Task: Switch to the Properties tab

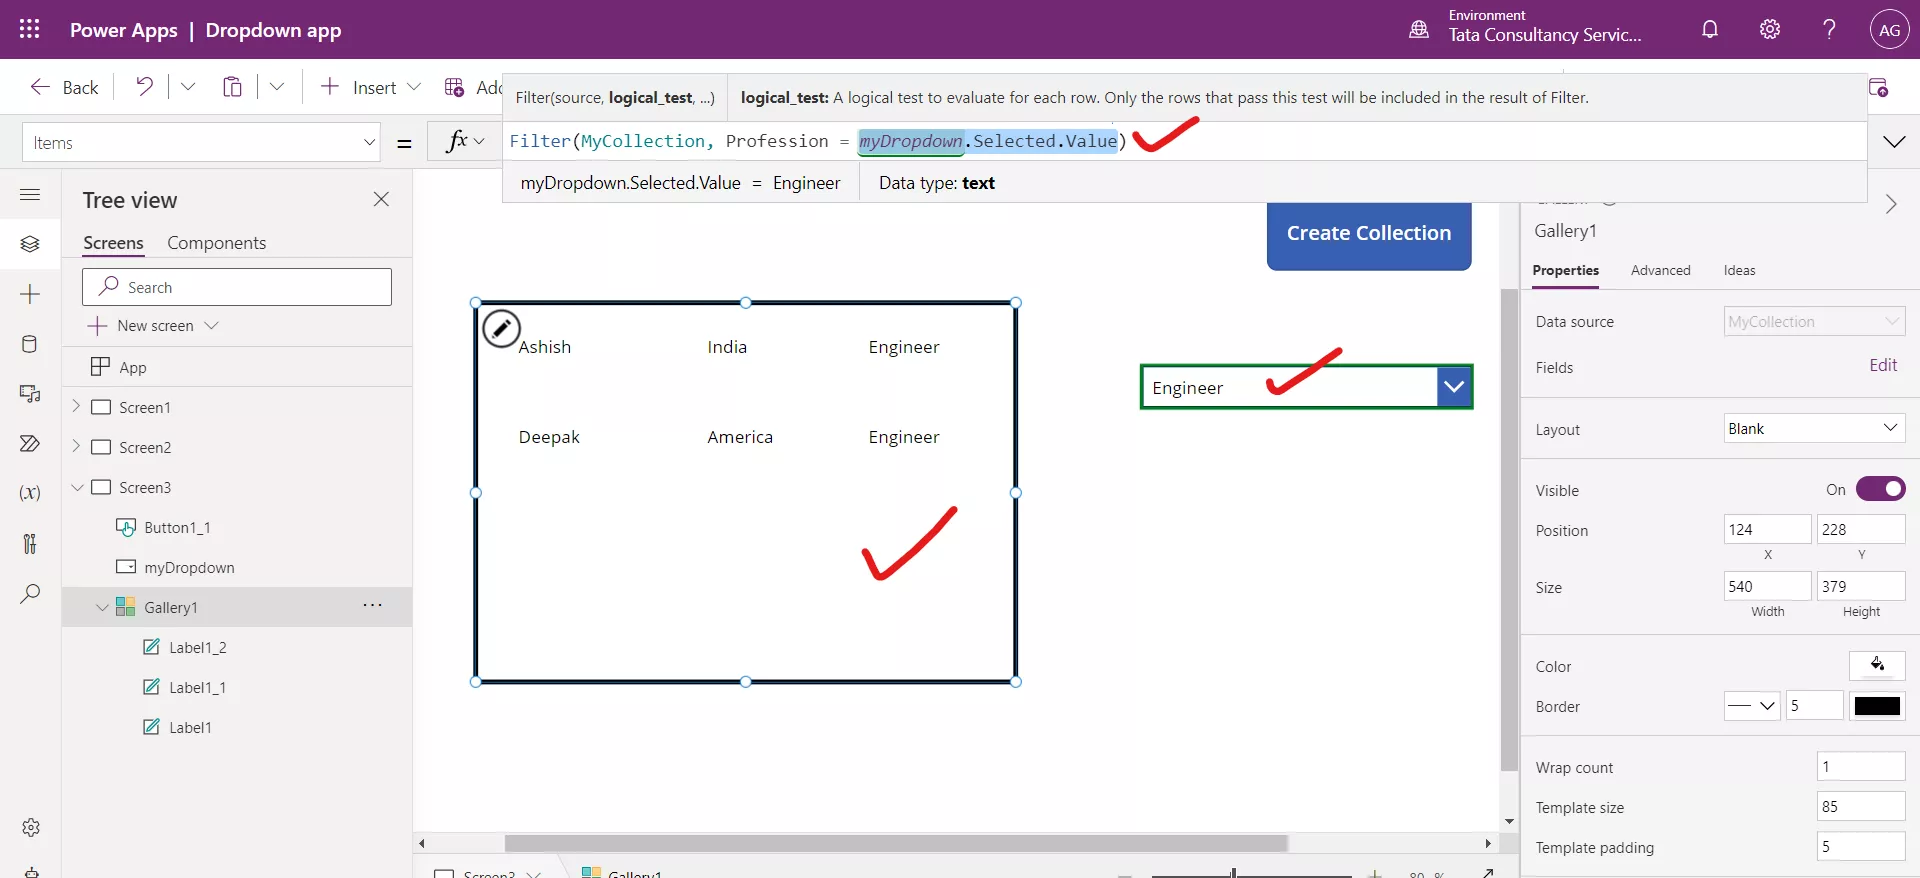Action: click(1565, 270)
